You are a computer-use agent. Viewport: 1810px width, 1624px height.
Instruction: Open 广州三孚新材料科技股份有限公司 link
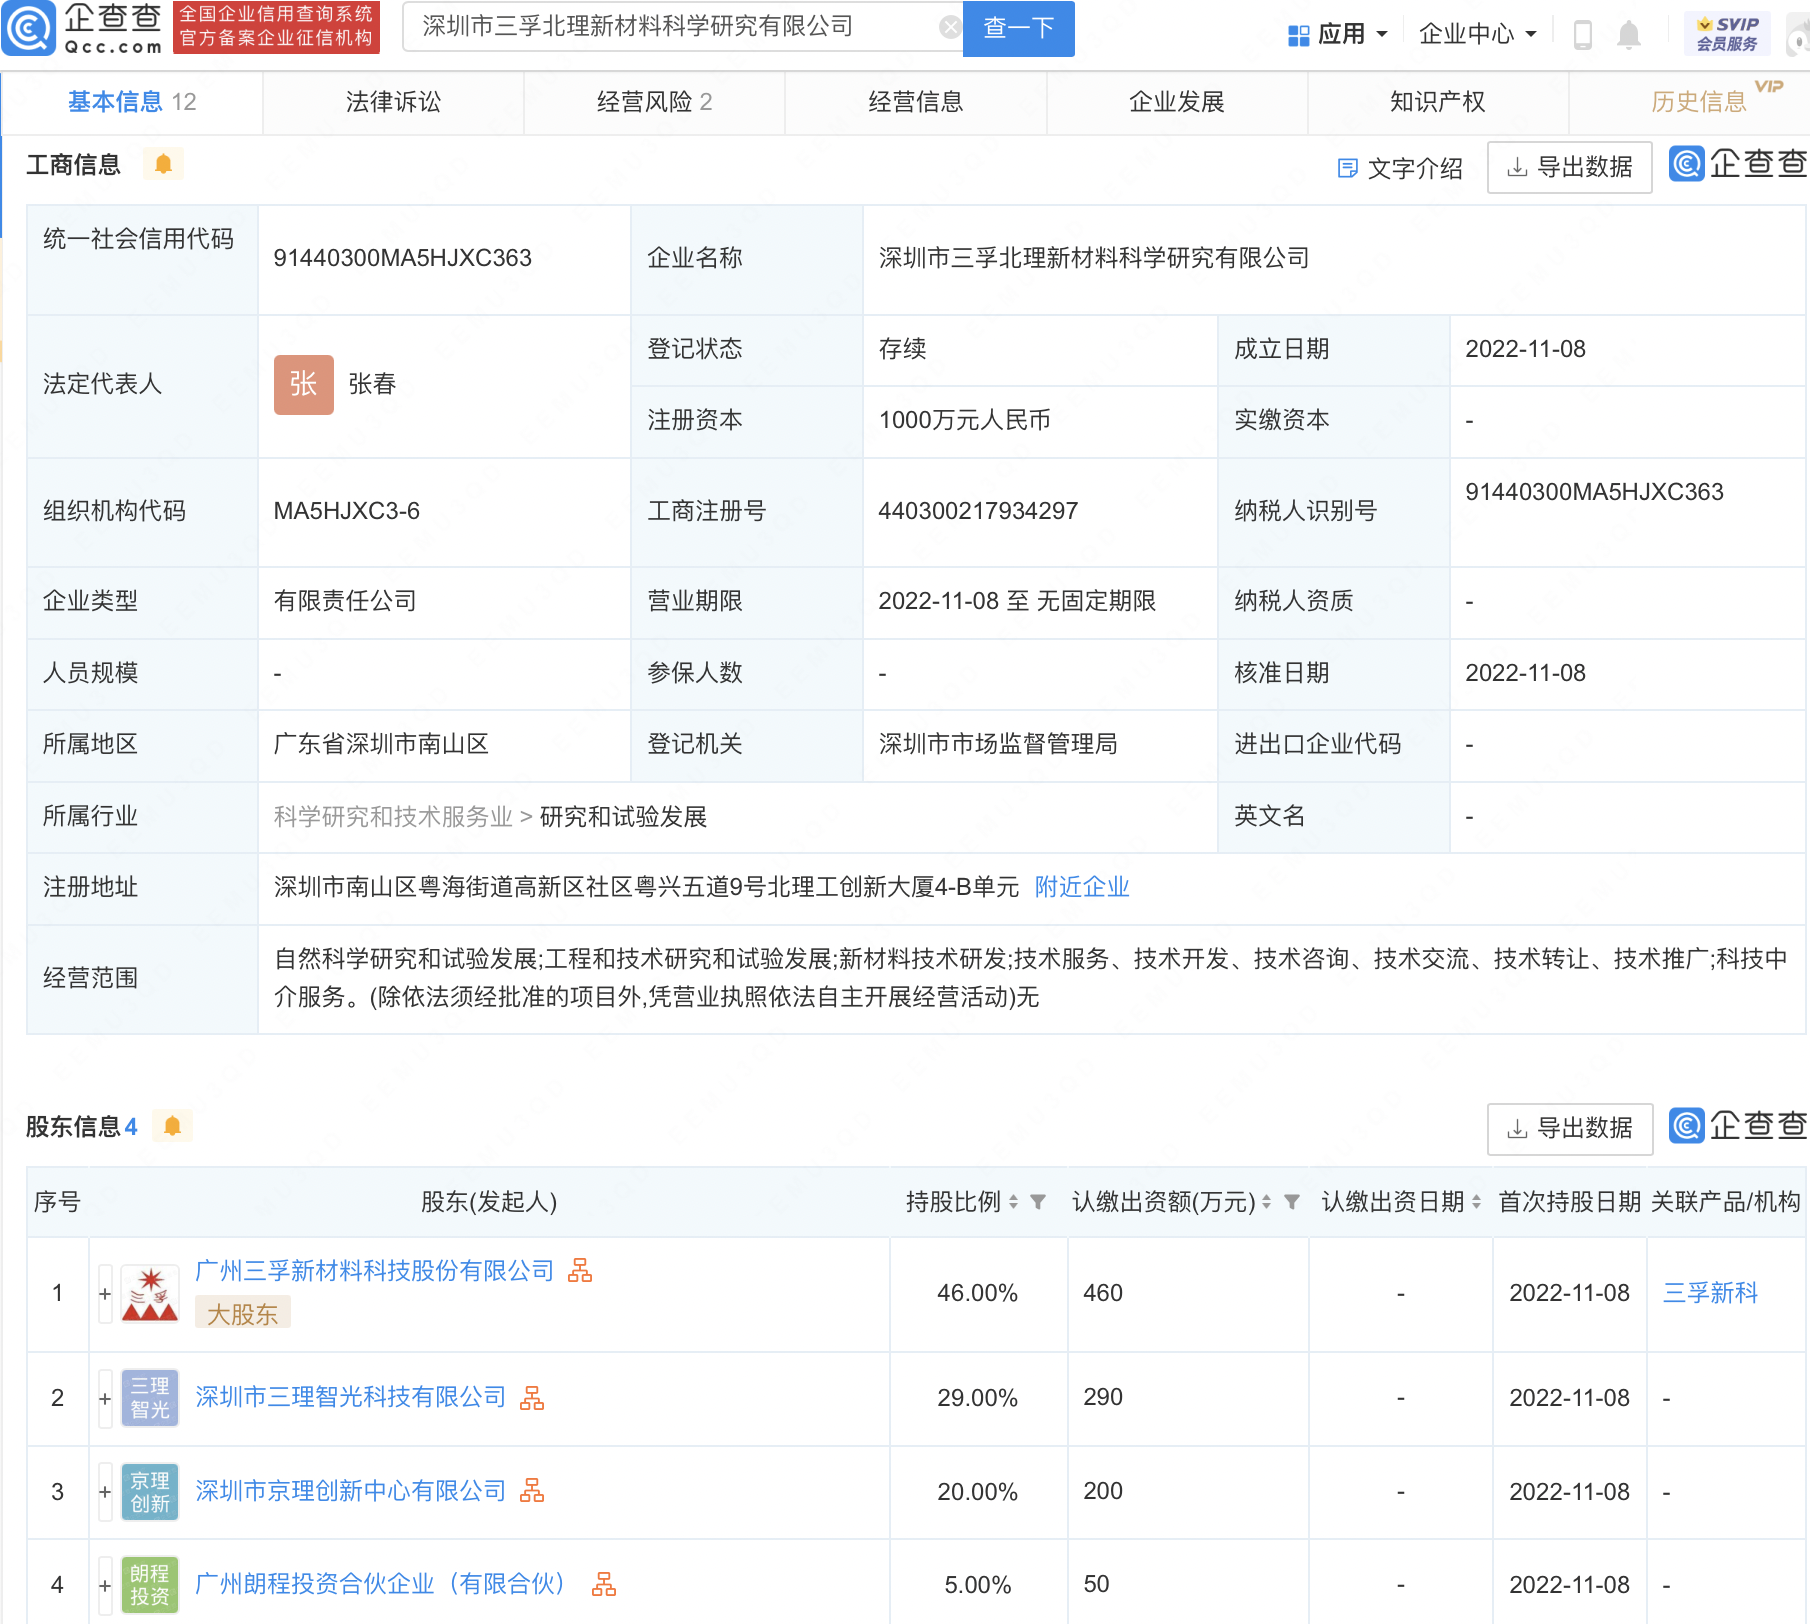[x=375, y=1270]
